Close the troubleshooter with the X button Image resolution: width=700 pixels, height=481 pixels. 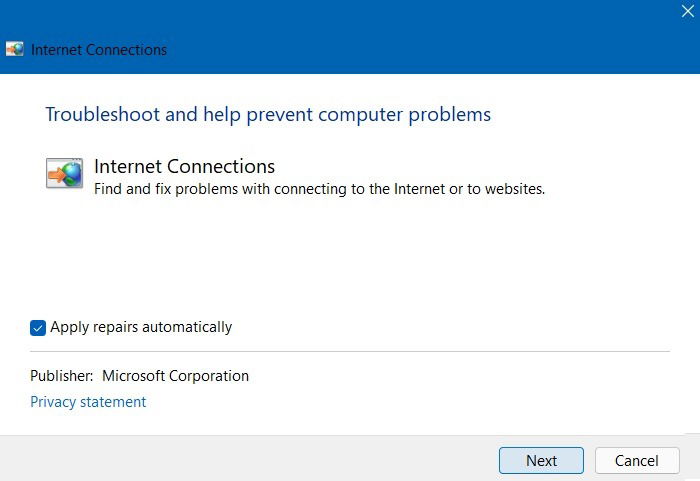(687, 12)
